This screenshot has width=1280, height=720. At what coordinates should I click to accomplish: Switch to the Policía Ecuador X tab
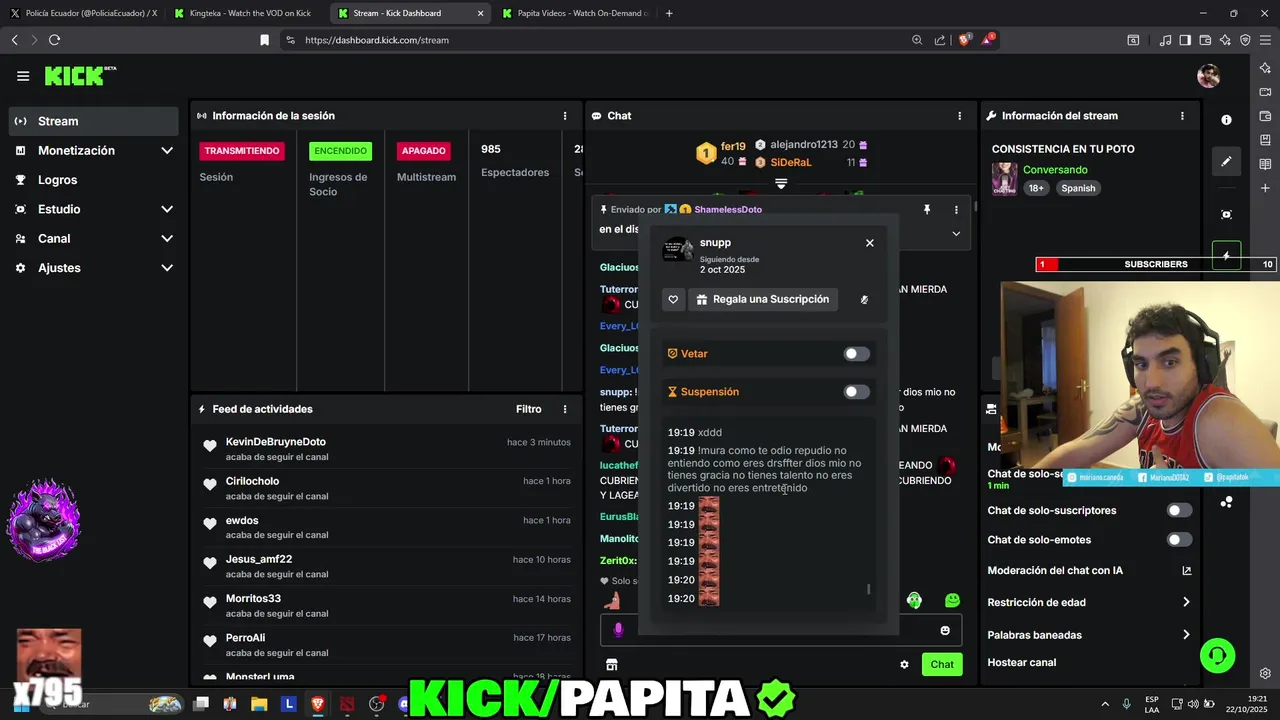pyautogui.click(x=82, y=13)
